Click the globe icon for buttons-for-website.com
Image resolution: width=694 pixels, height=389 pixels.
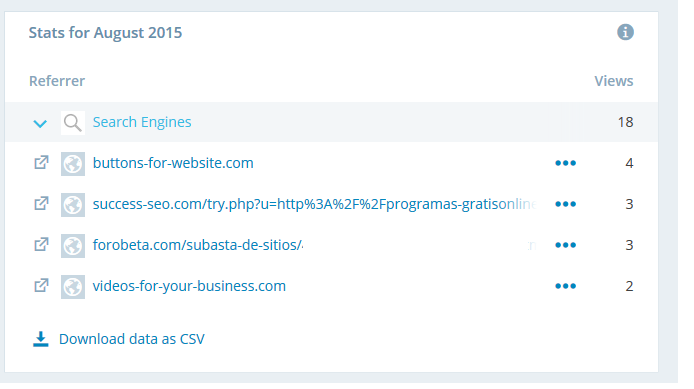coord(73,164)
